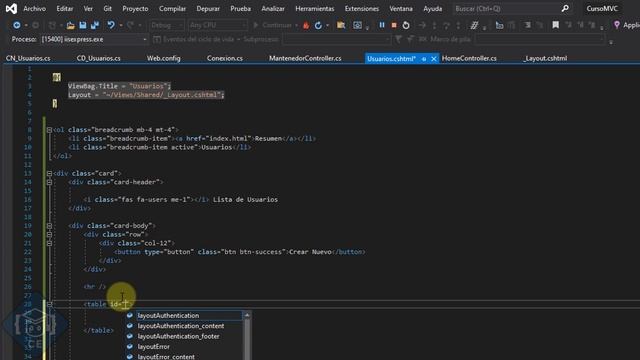Open the Herramientas menu

tap(314, 9)
